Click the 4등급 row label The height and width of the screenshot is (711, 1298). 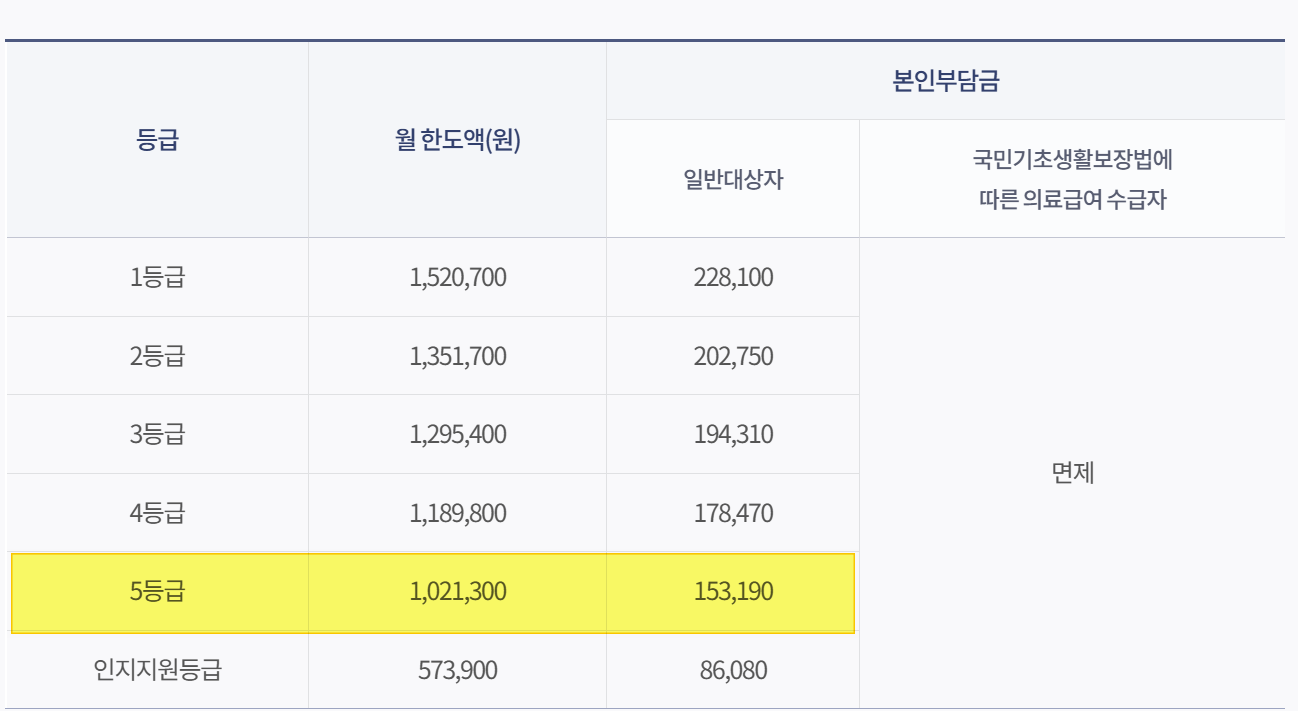tap(156, 511)
